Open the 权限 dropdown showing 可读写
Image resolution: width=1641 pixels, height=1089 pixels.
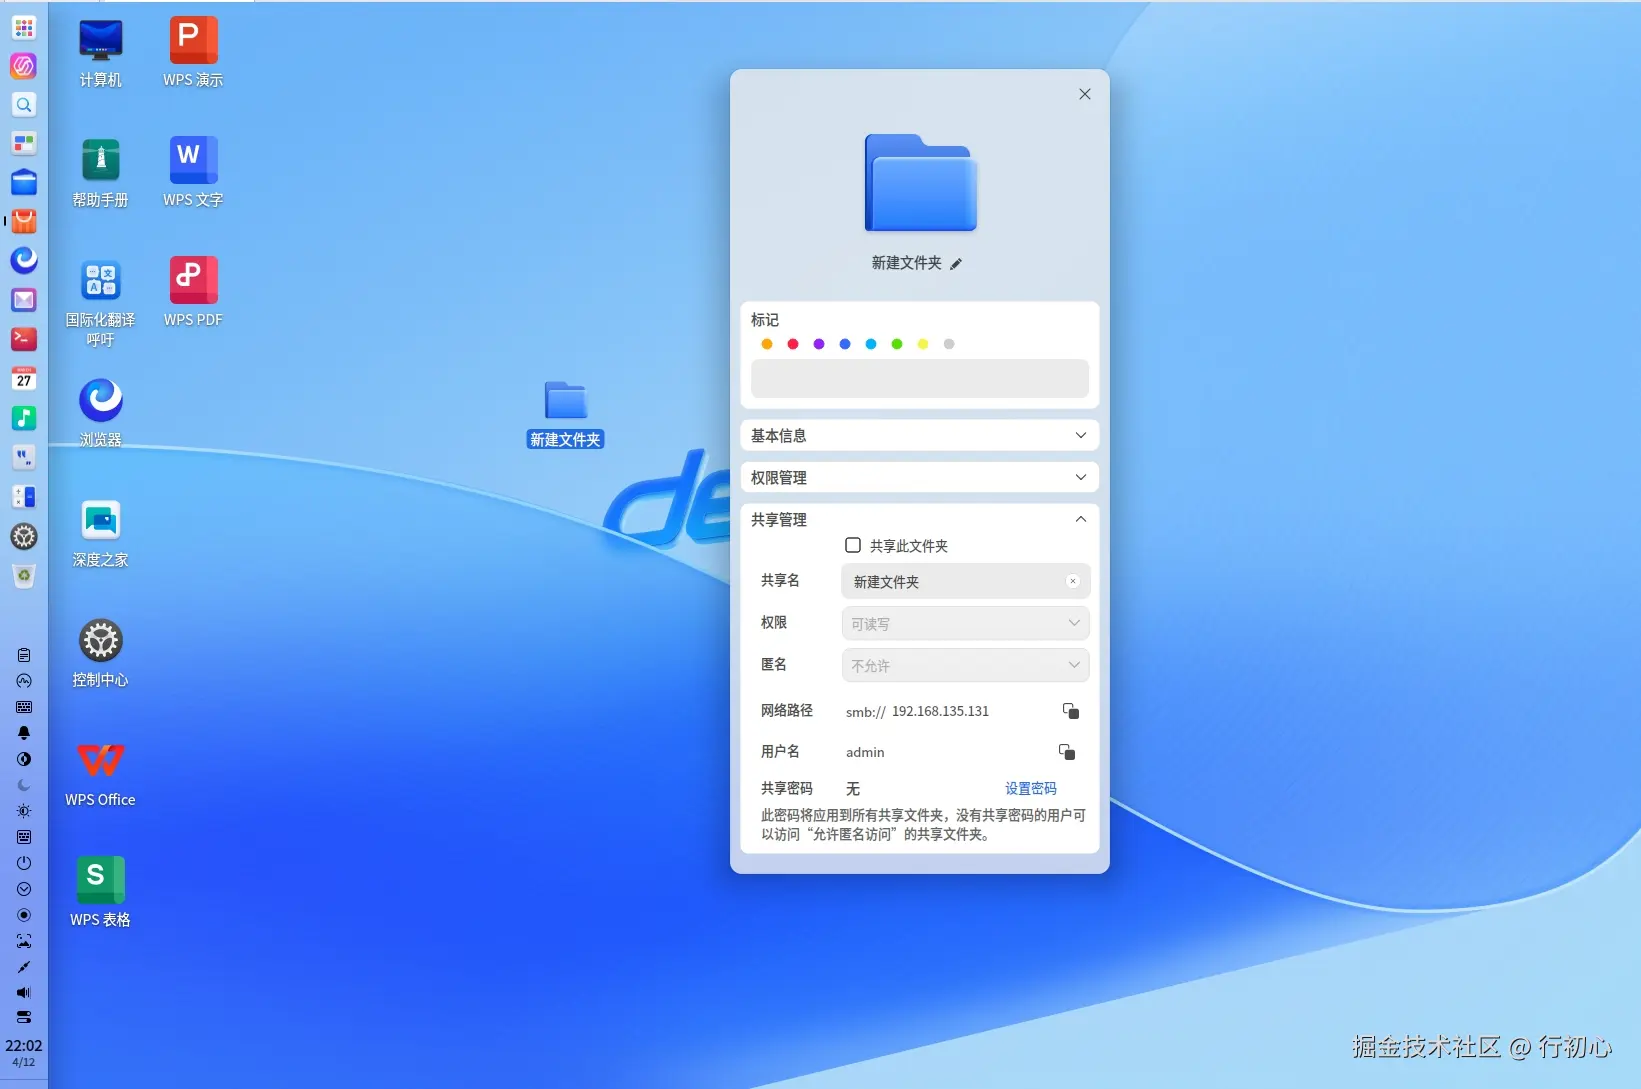(x=965, y=623)
